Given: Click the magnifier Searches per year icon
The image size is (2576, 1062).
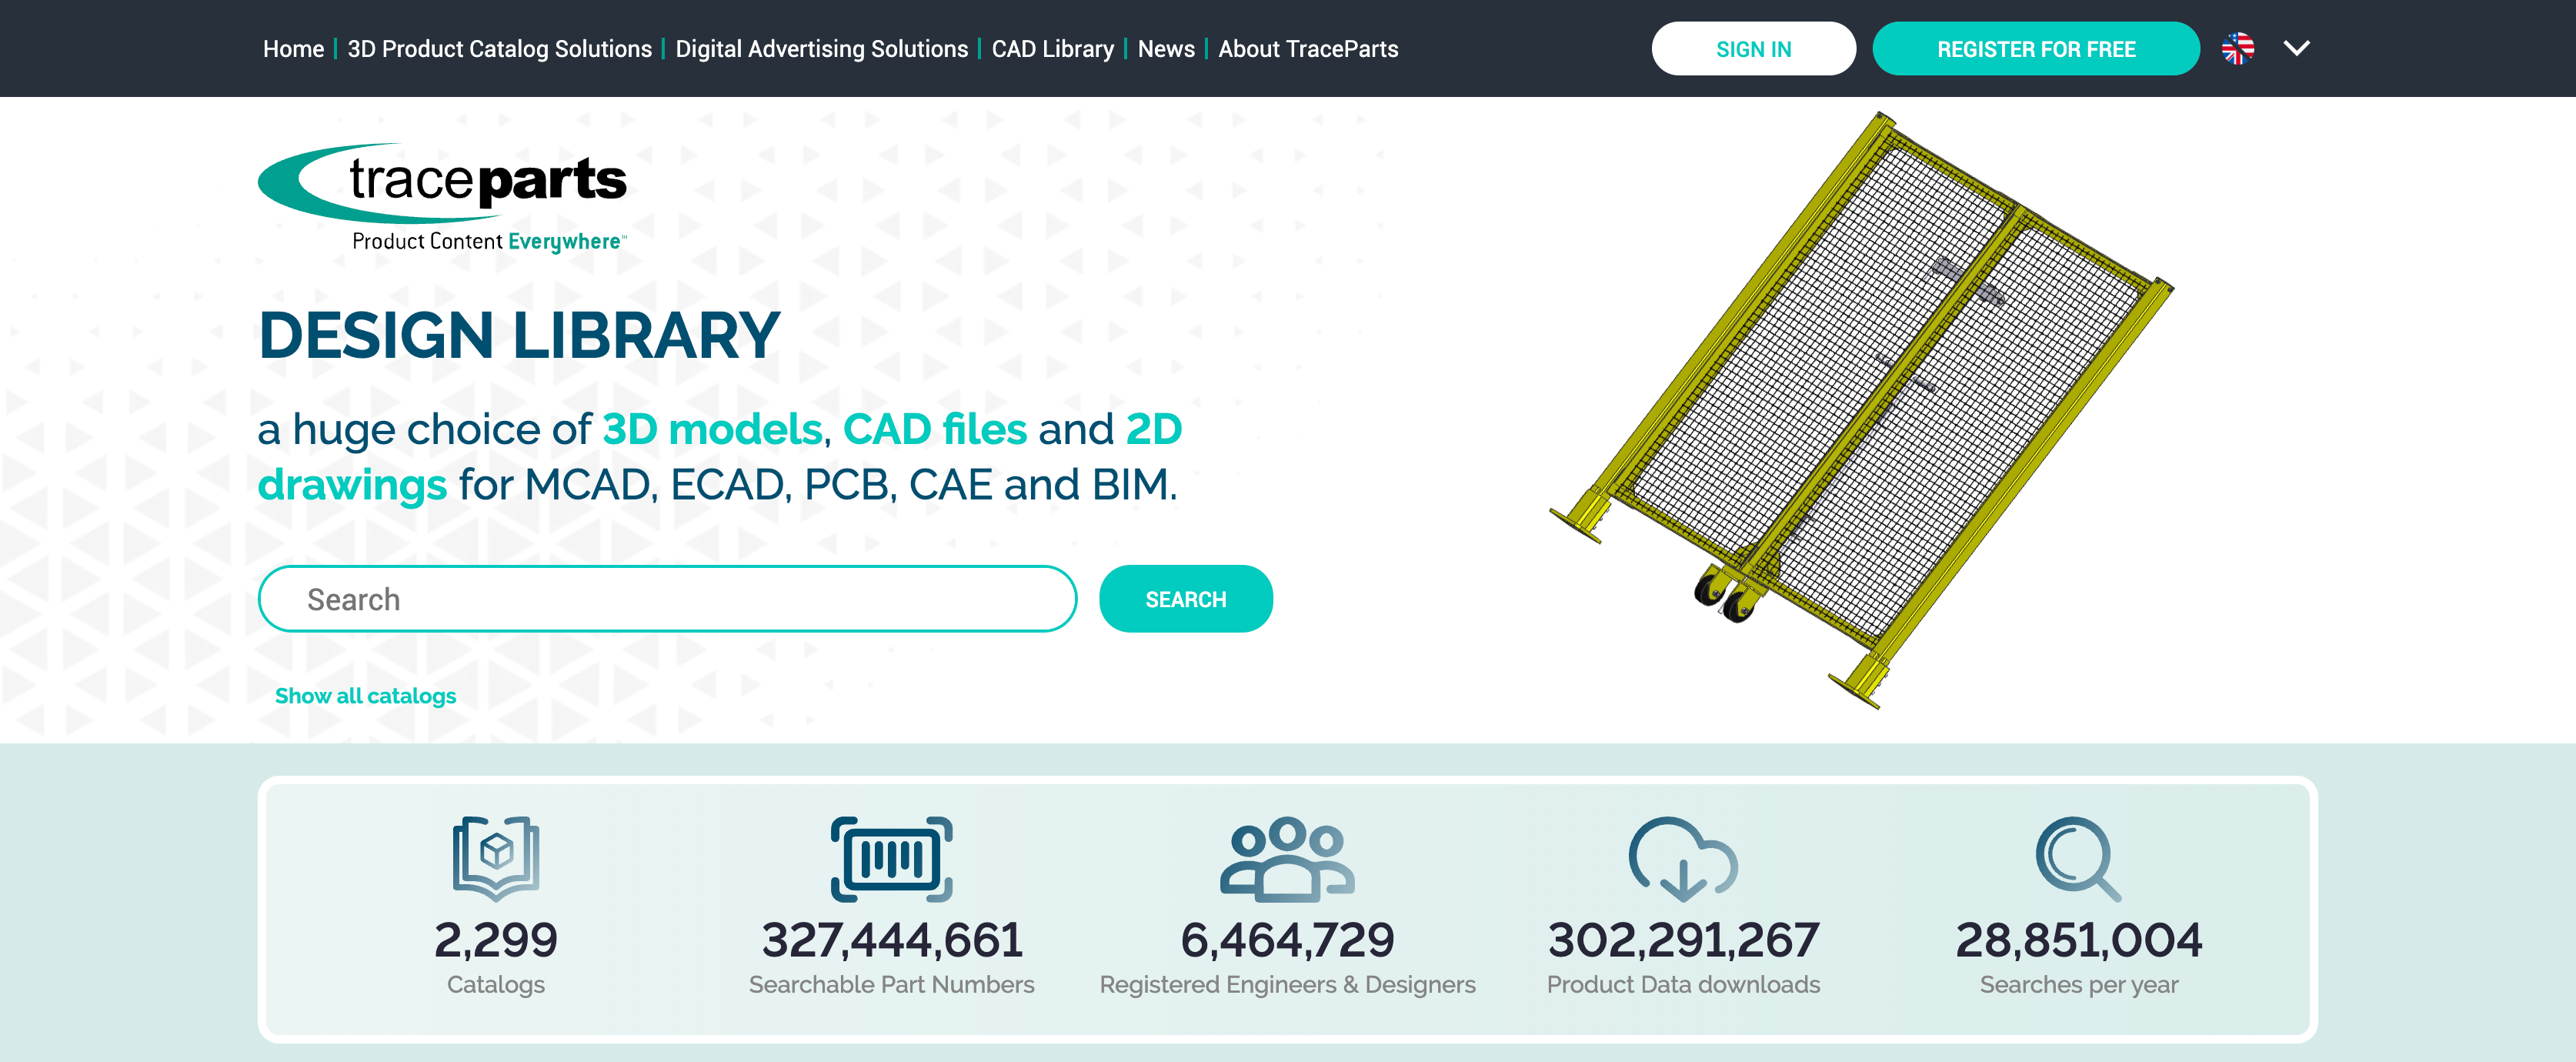Looking at the screenshot, I should [2078, 859].
